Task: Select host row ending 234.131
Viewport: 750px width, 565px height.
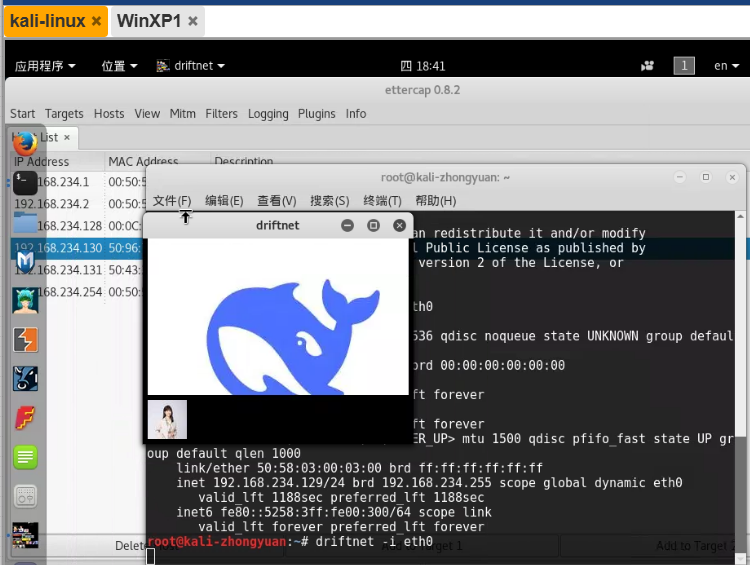Action: pyautogui.click(x=77, y=270)
